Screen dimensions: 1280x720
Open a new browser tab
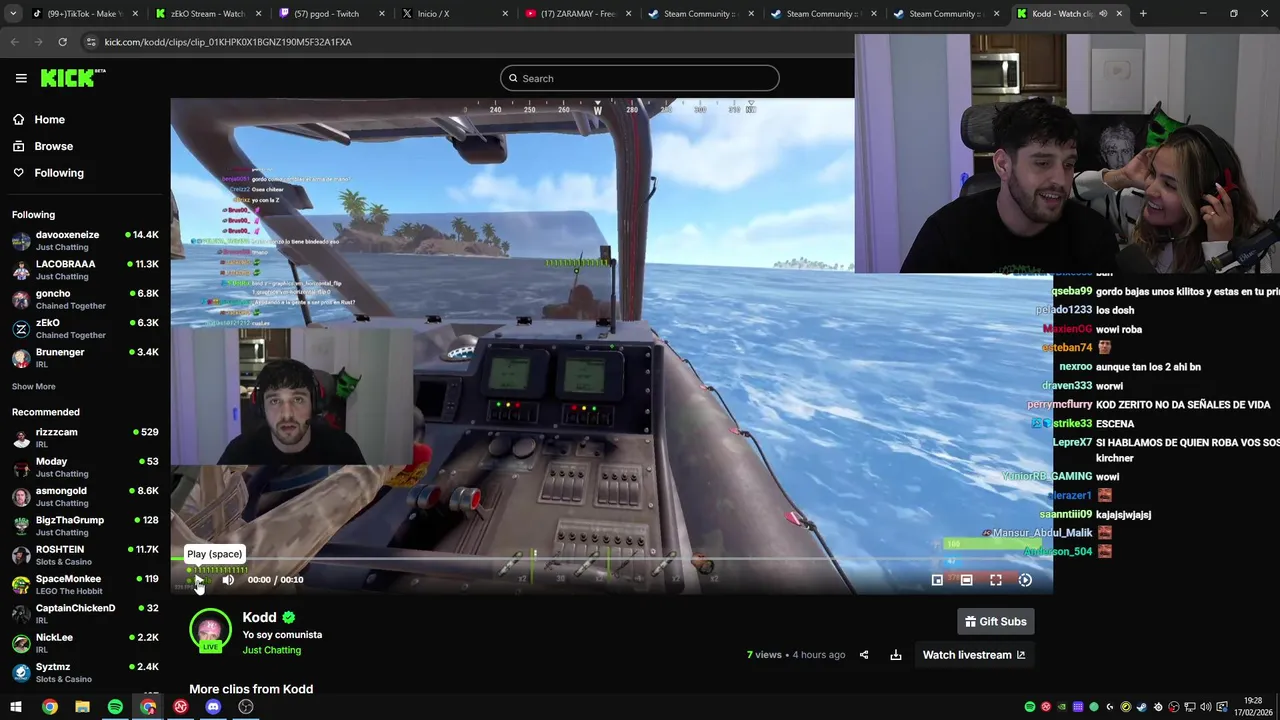(1143, 14)
